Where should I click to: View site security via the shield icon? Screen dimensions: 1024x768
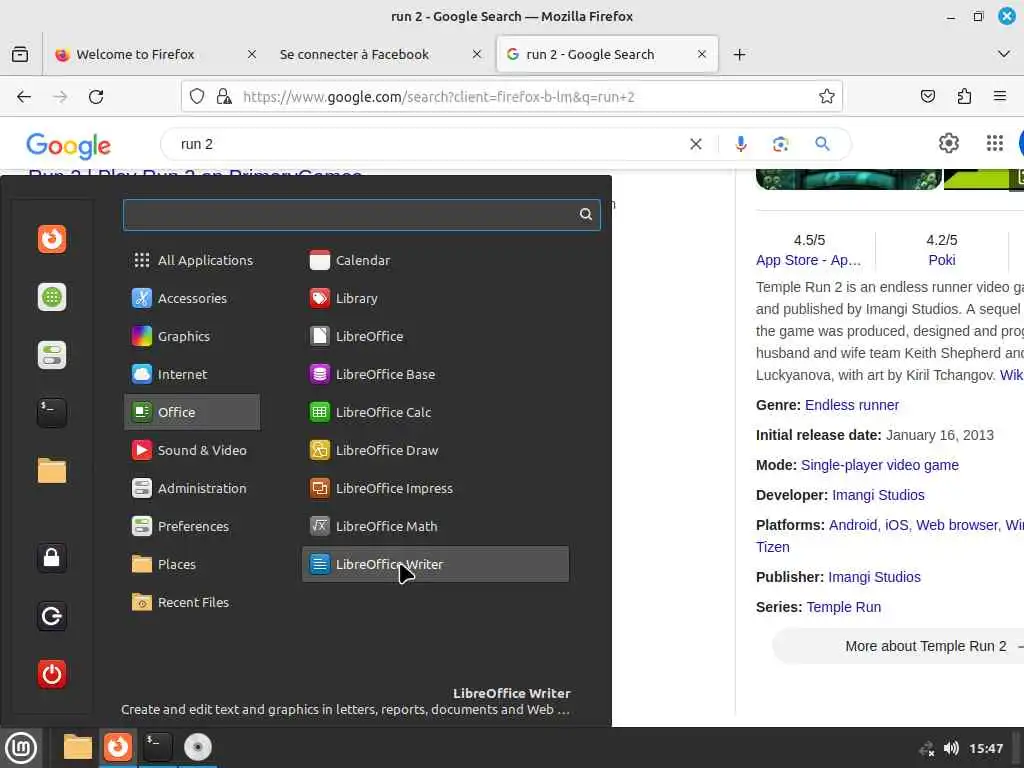click(x=197, y=97)
